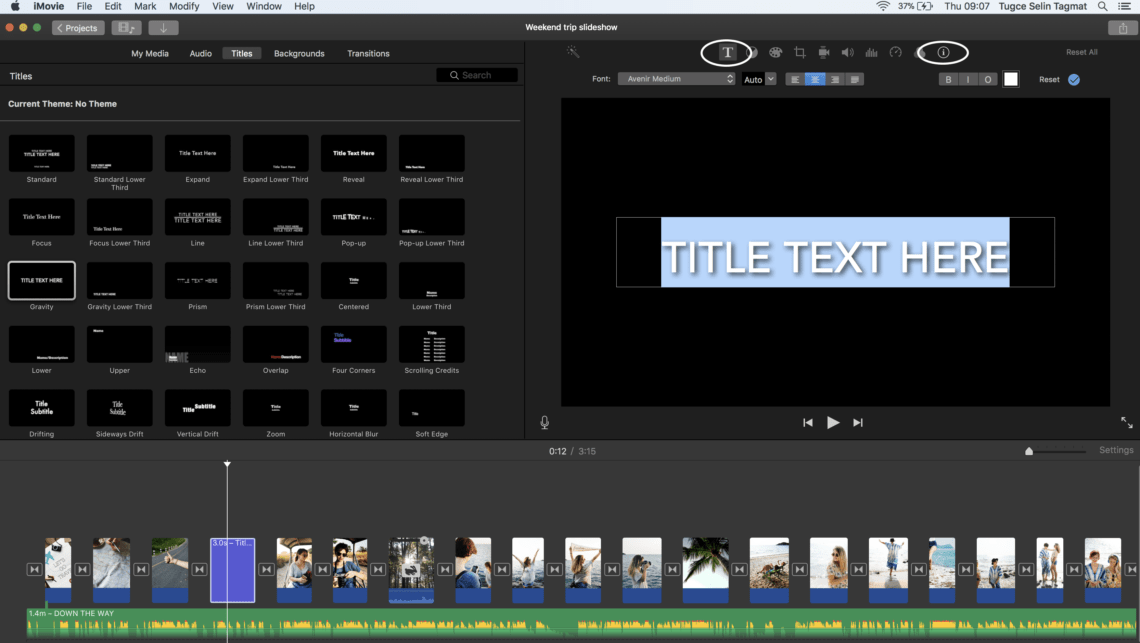Toggle outline formatting for title
1140x643 pixels.
987,79
